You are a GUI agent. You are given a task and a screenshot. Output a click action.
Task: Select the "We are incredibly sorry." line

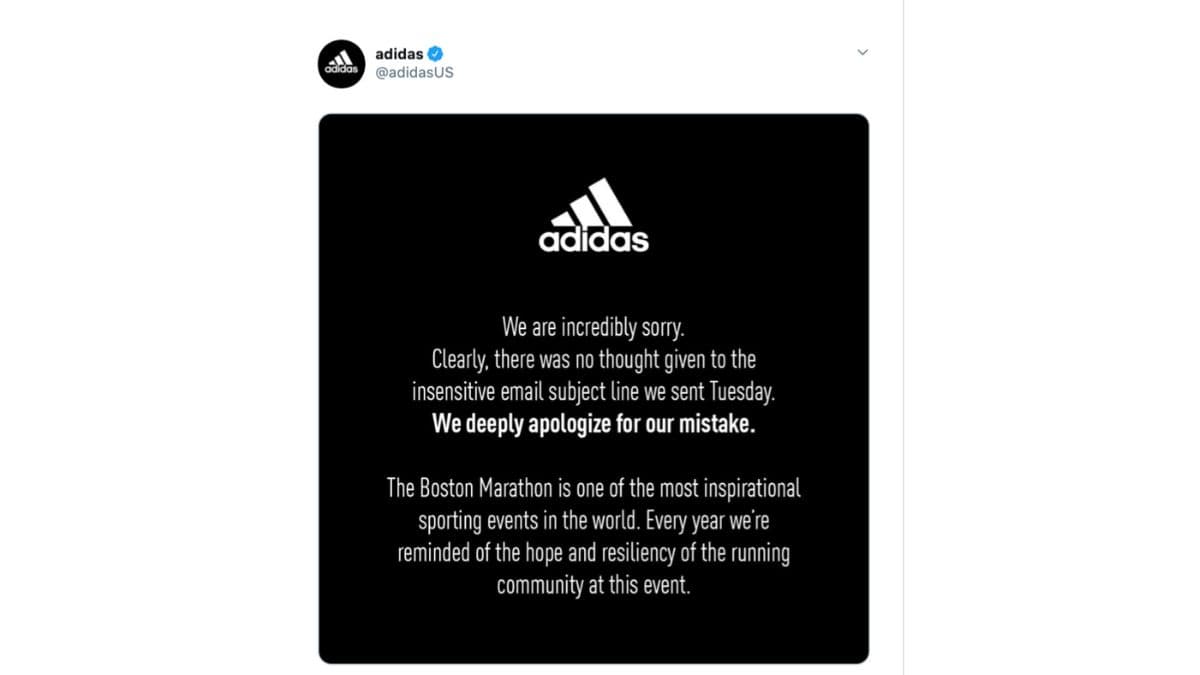[x=593, y=326]
